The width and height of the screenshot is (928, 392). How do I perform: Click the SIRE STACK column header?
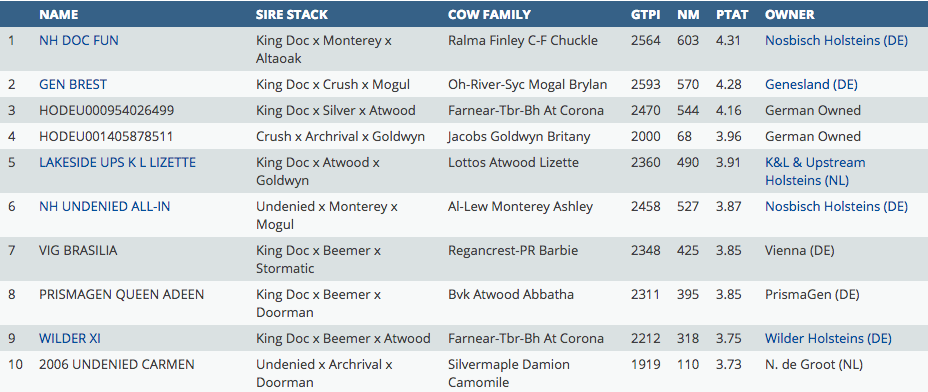coord(292,15)
